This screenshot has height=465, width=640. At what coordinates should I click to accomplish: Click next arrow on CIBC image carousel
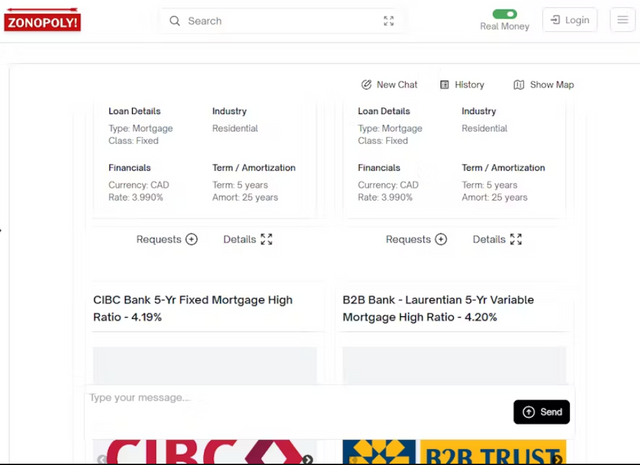[308, 460]
